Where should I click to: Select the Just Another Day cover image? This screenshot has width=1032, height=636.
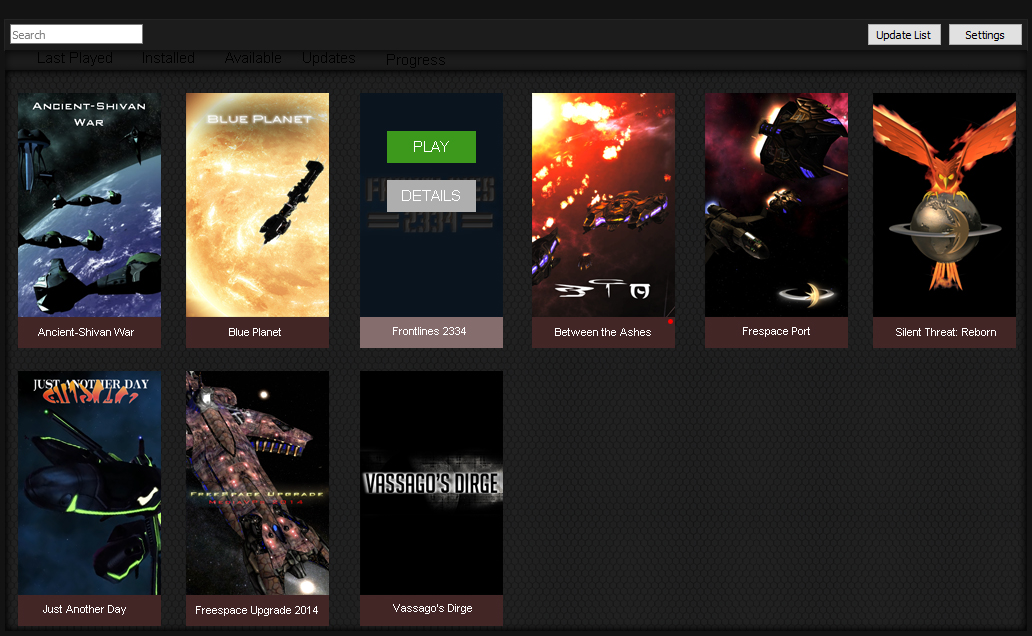90,483
